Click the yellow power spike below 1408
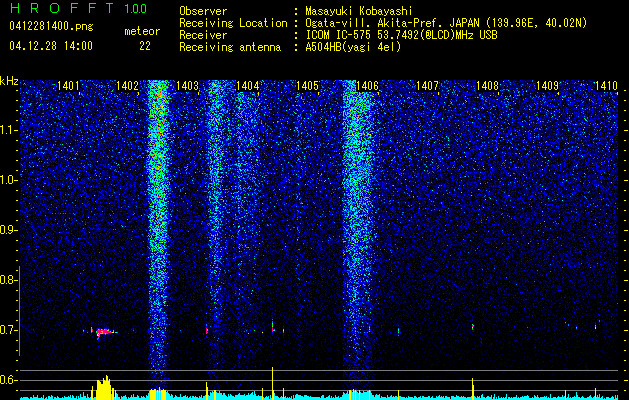The height and width of the screenshot is (400, 629). [x=473, y=388]
